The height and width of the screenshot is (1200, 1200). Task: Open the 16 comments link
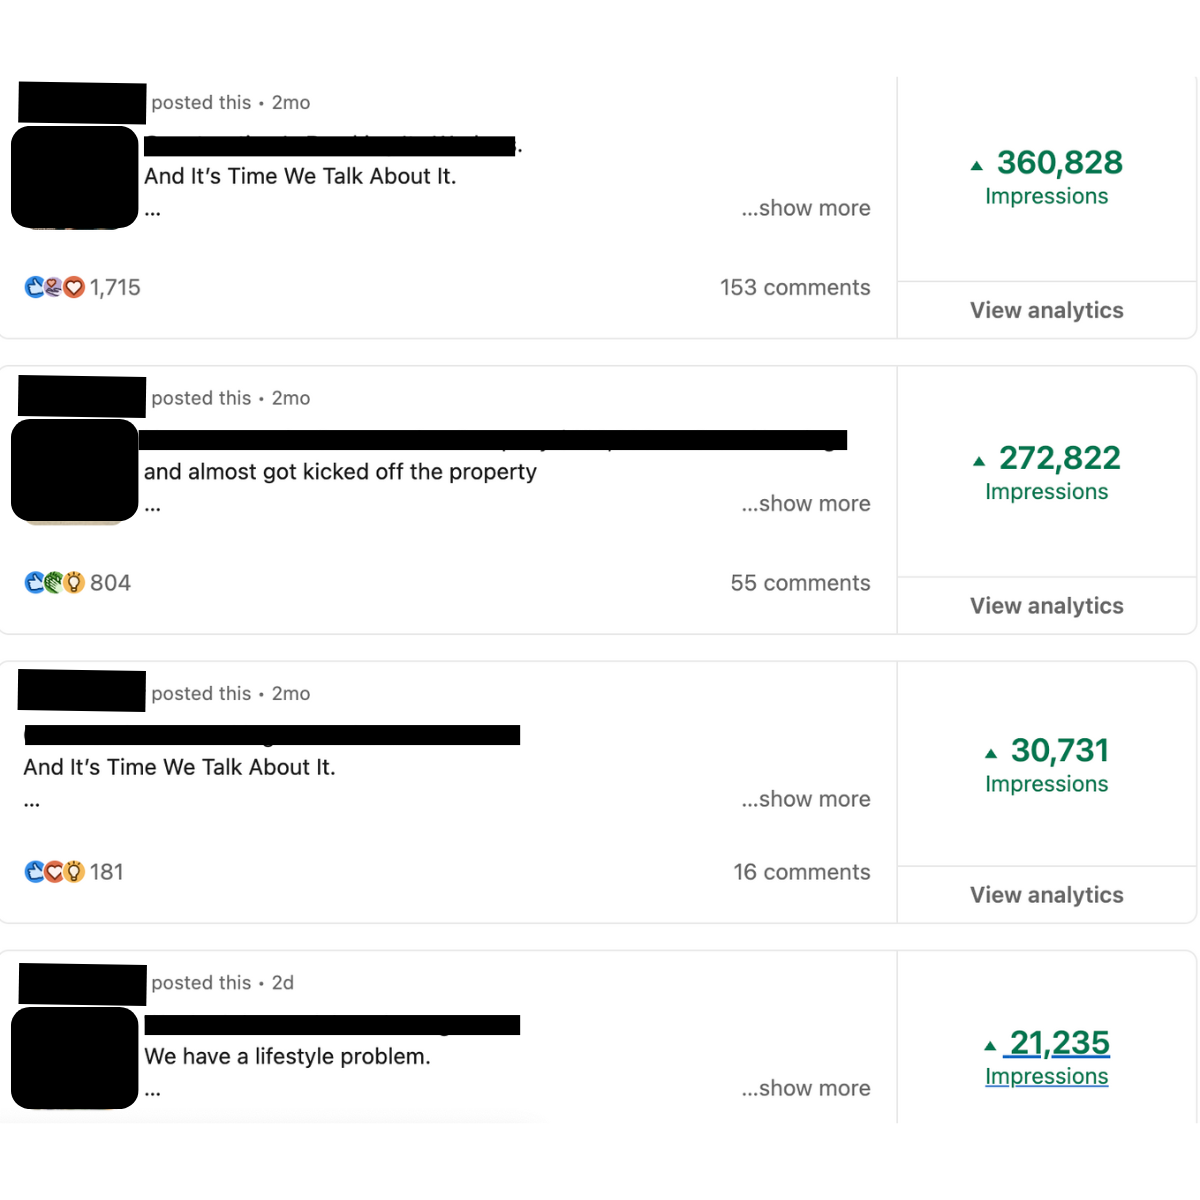pyautogui.click(x=801, y=872)
